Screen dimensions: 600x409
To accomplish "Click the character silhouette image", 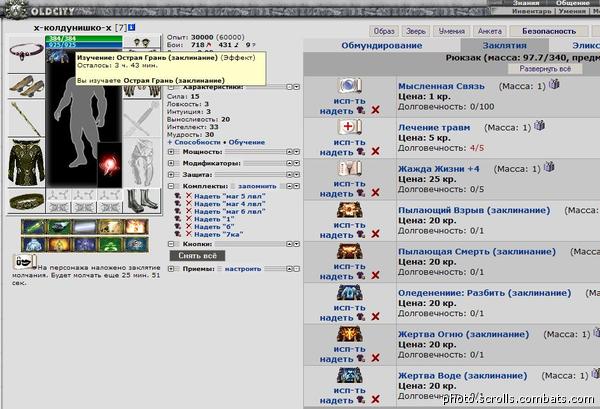I will pyautogui.click(x=79, y=122).
